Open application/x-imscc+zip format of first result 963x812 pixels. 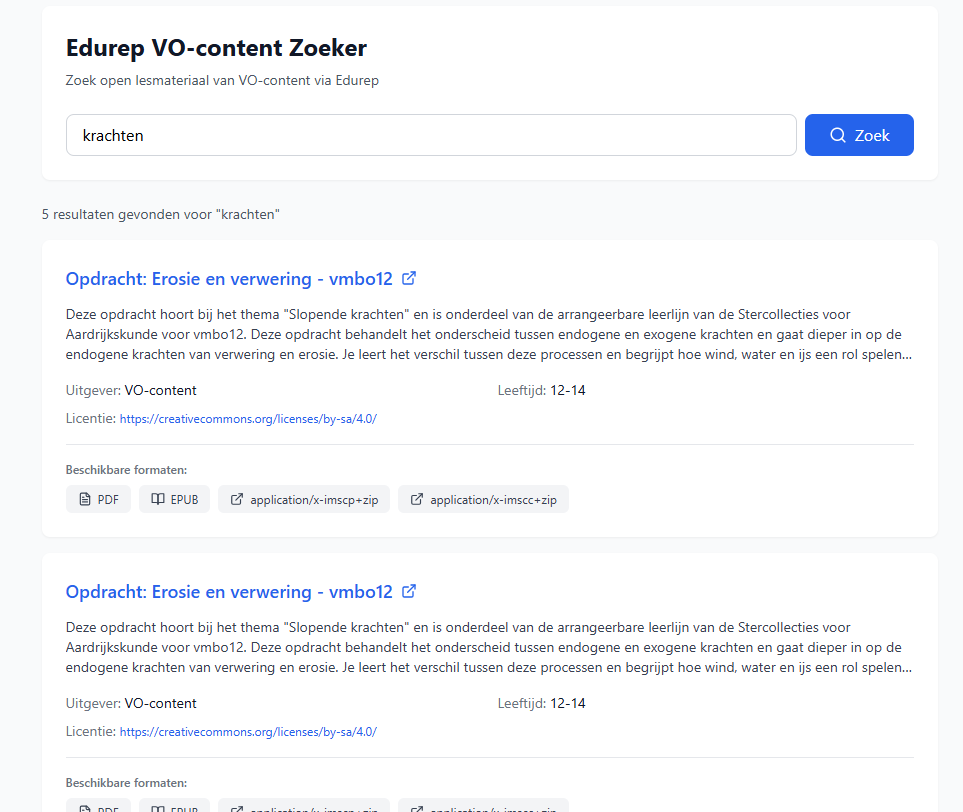(483, 499)
